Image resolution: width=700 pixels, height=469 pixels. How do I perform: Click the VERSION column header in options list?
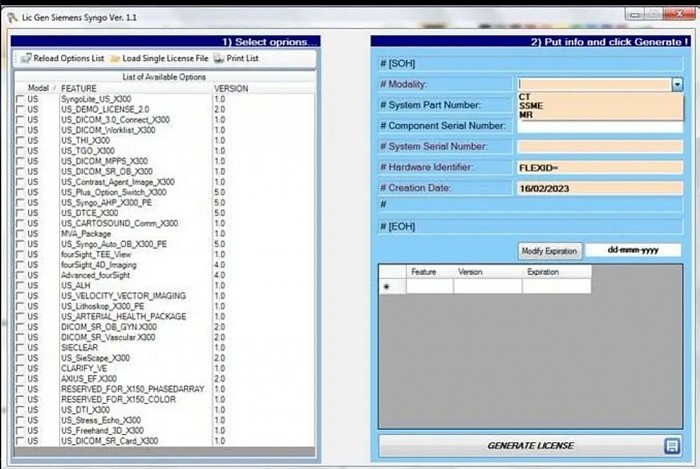click(x=231, y=88)
